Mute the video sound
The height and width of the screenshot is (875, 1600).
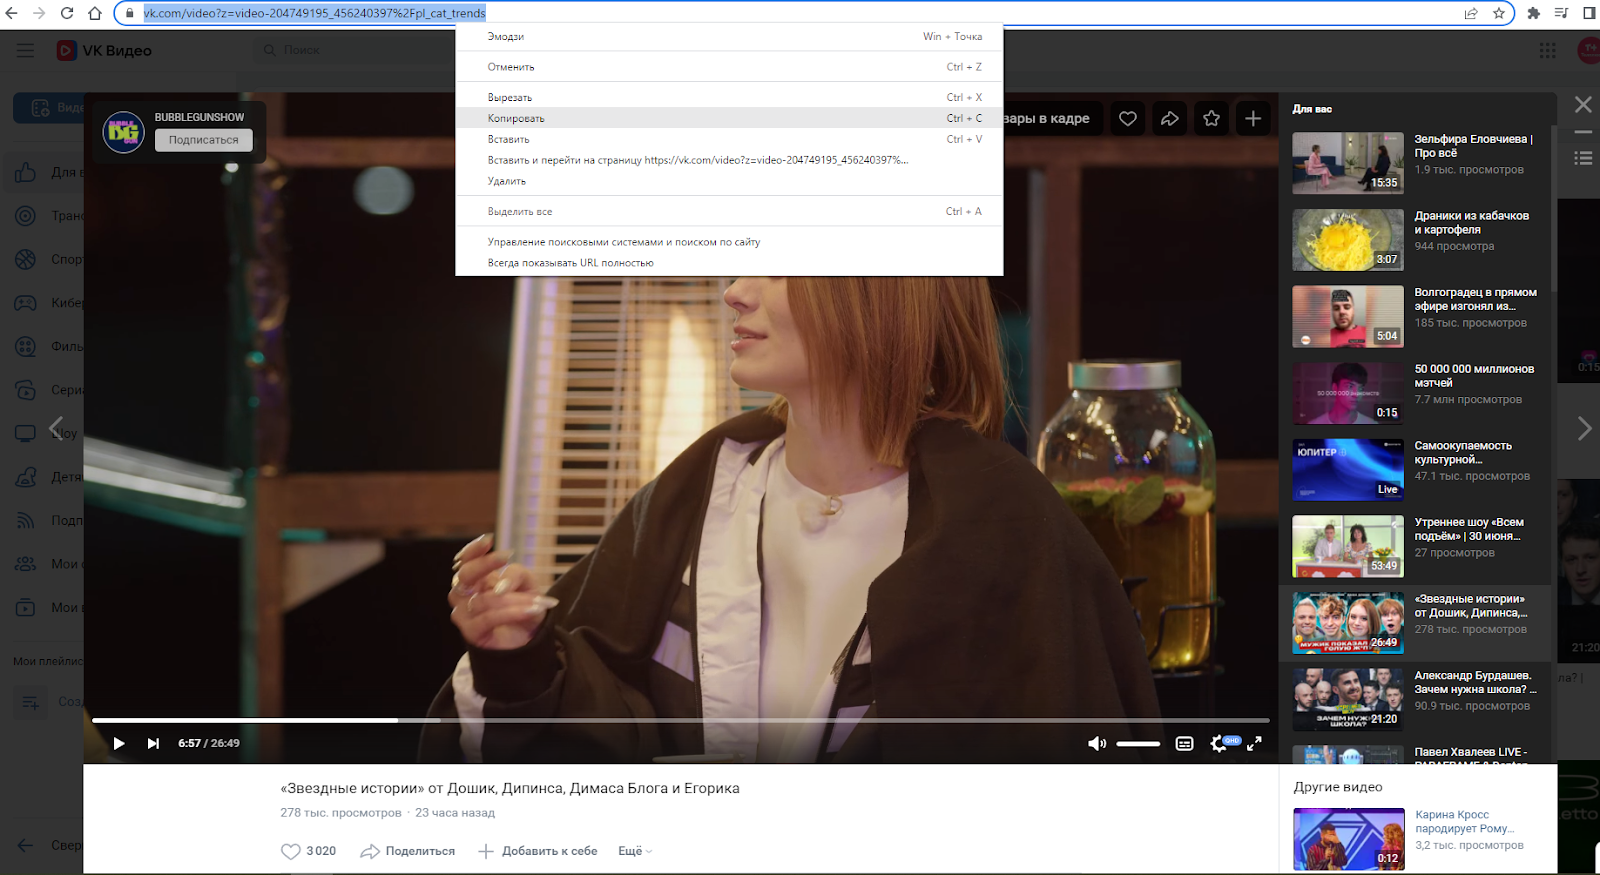1097,743
